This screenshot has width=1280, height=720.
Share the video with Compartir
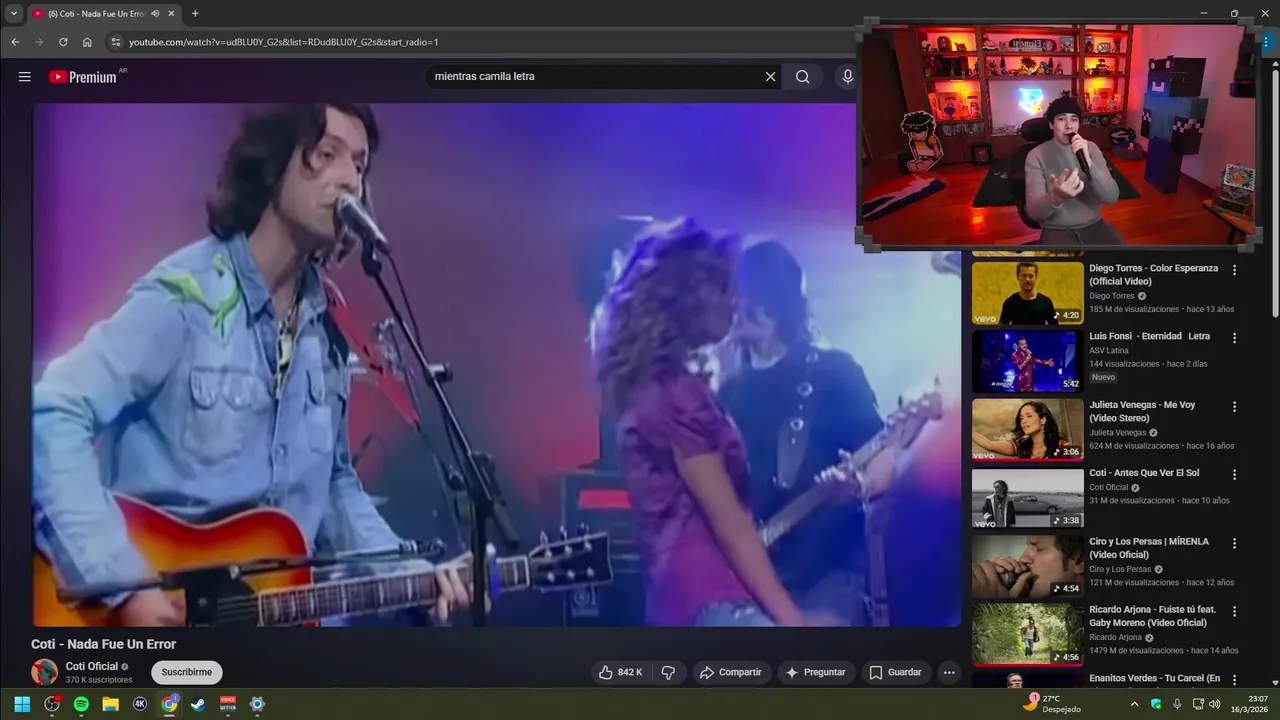pyautogui.click(x=730, y=672)
